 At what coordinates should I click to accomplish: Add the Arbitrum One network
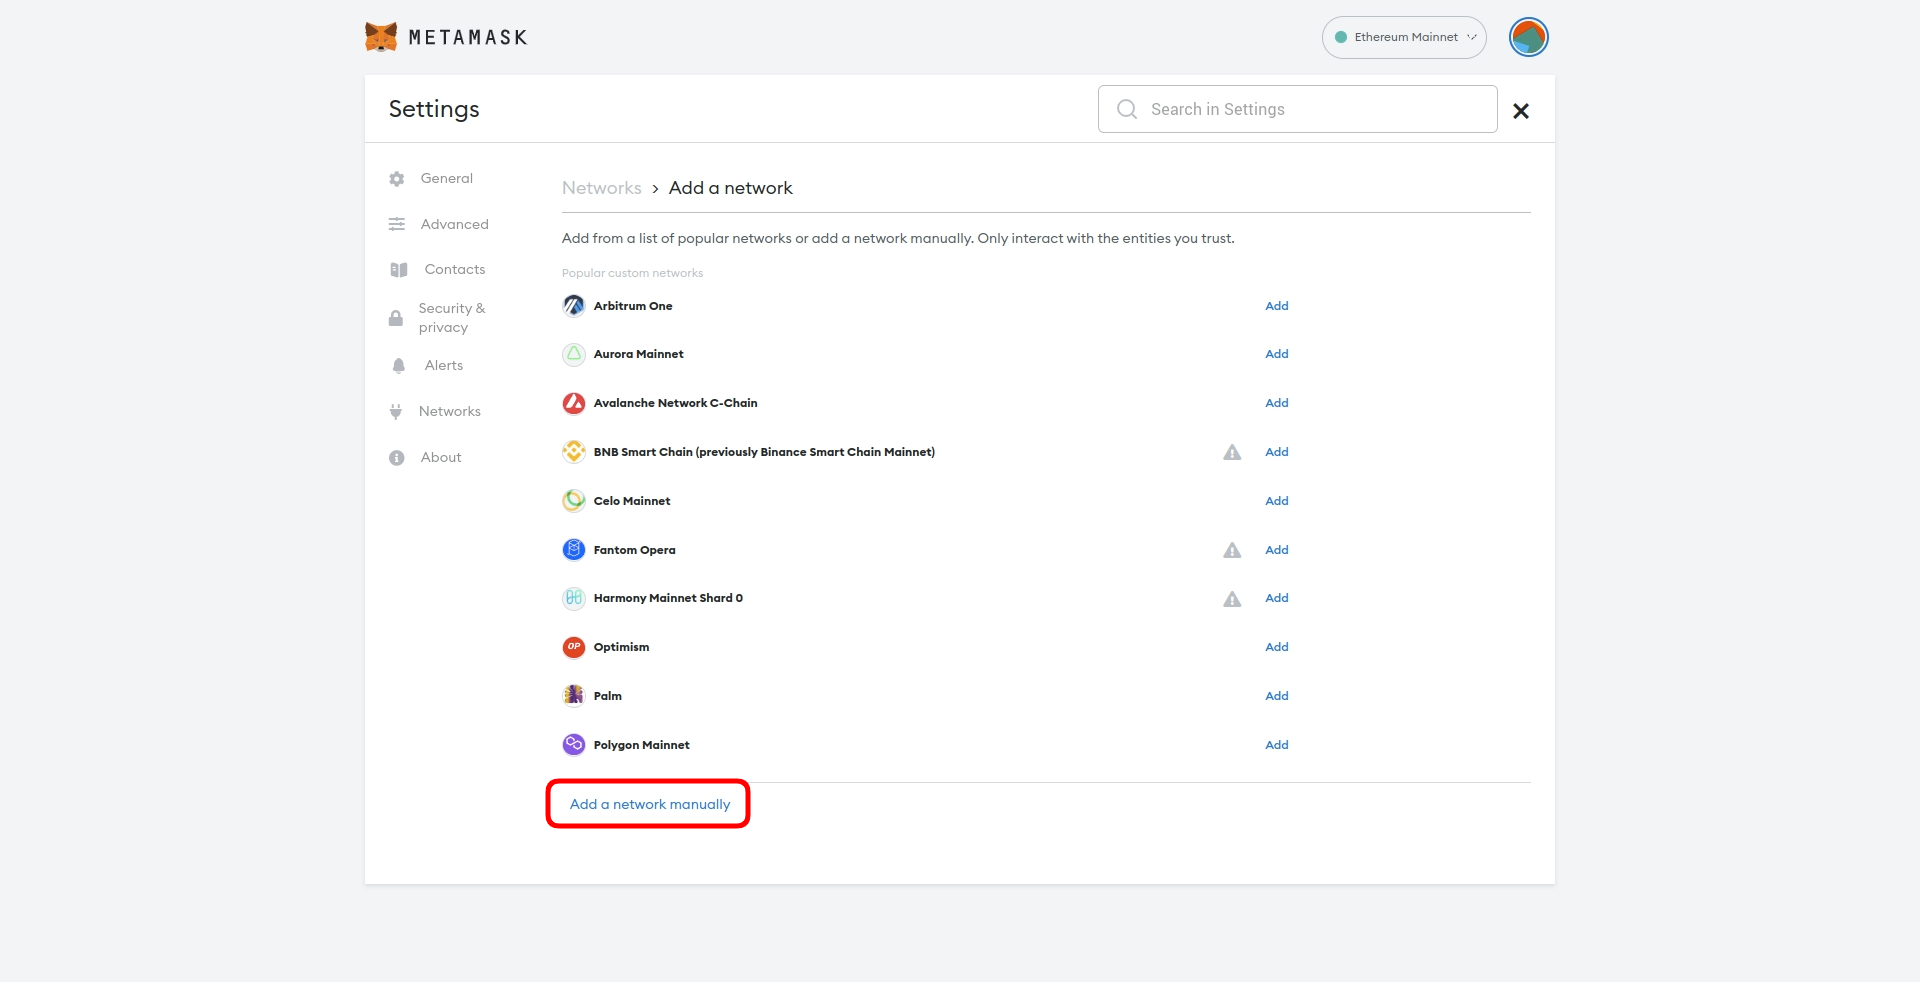pos(1277,306)
